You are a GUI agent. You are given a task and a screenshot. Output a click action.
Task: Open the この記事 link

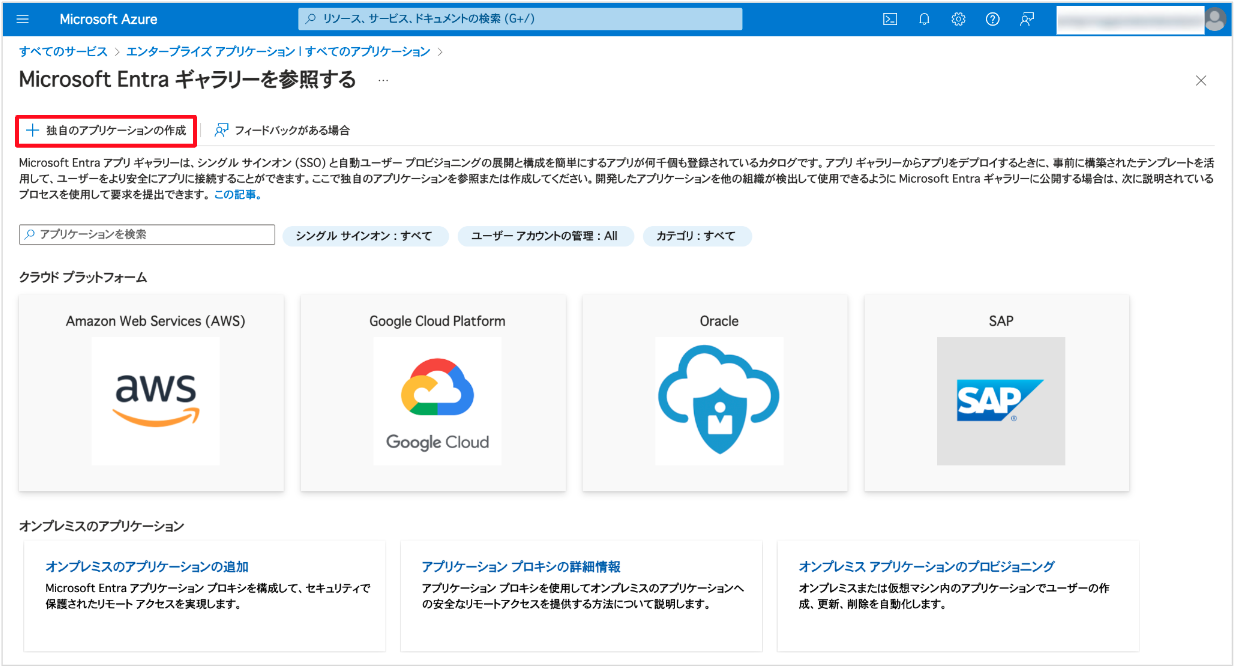pyautogui.click(x=238, y=195)
